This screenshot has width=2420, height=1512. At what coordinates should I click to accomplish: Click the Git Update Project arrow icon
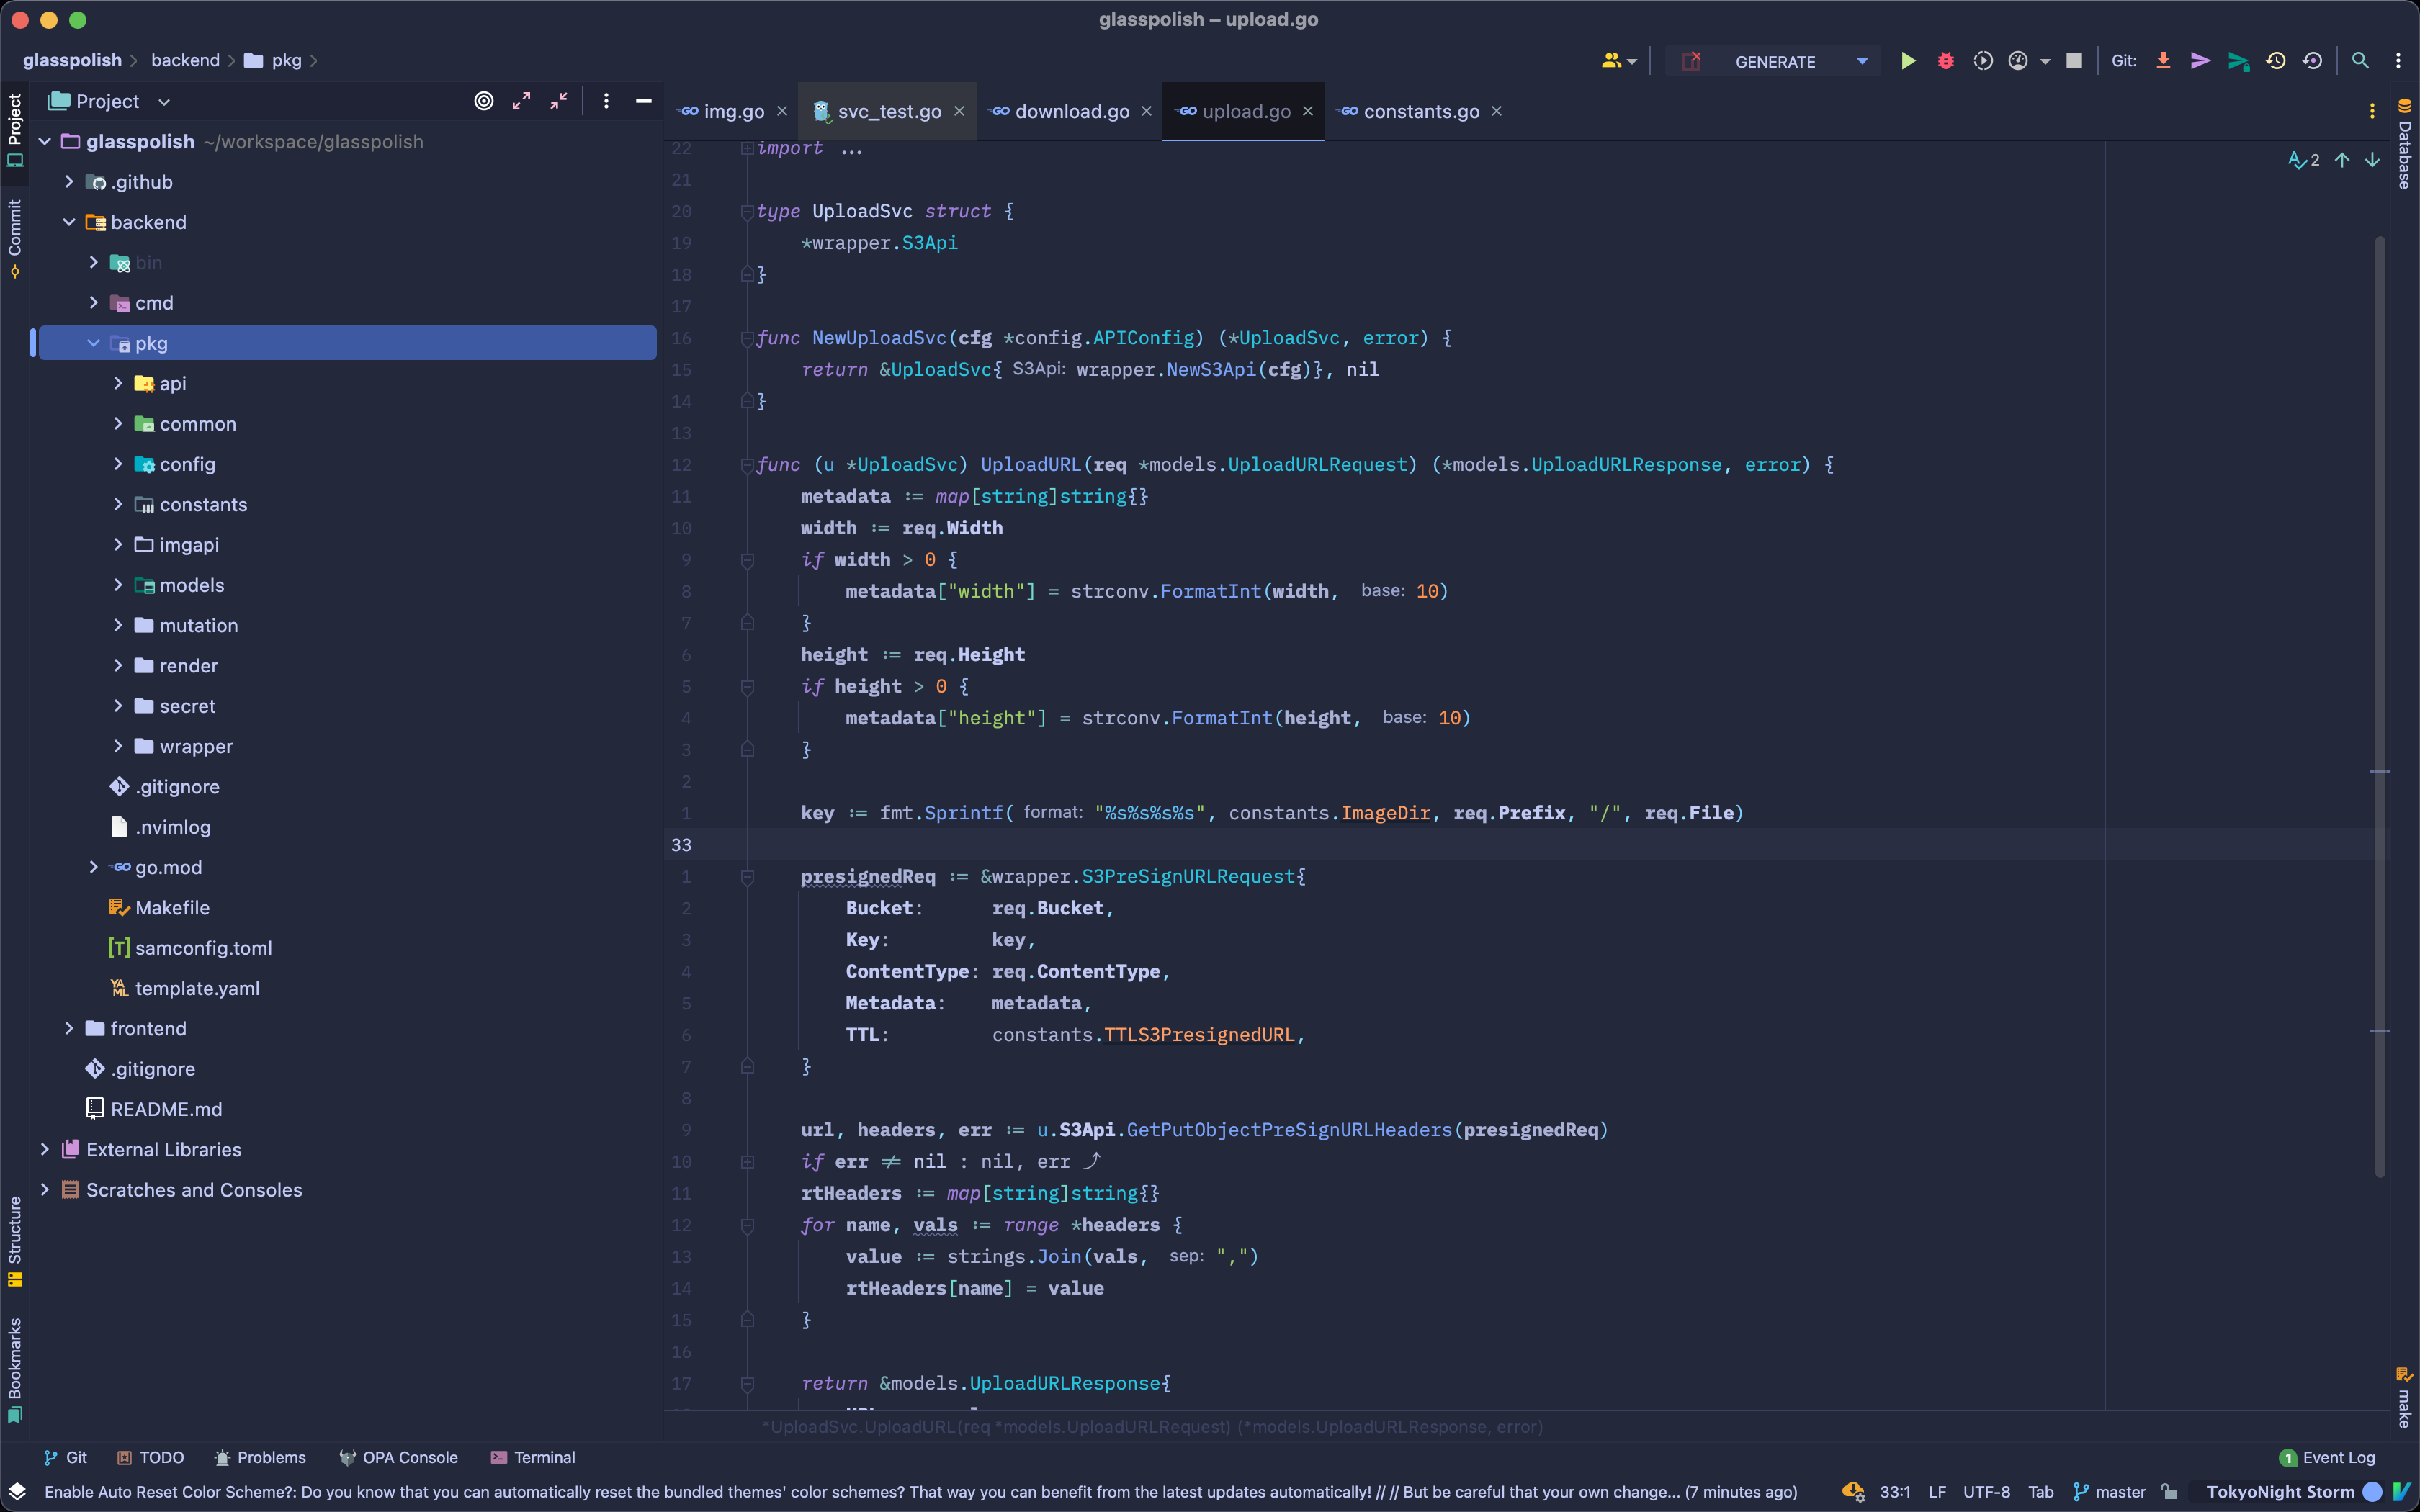[2162, 61]
